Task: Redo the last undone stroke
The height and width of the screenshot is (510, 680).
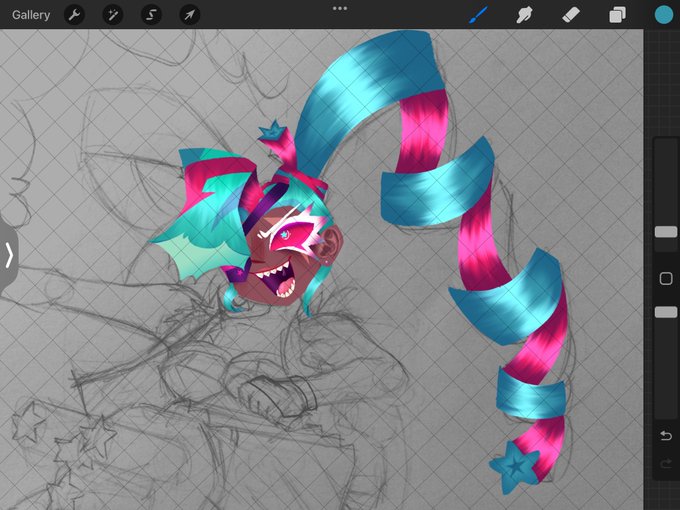Action: pos(666,464)
